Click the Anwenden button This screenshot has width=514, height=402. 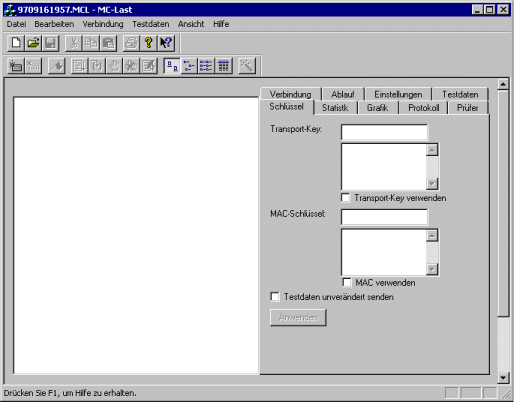(x=298, y=317)
